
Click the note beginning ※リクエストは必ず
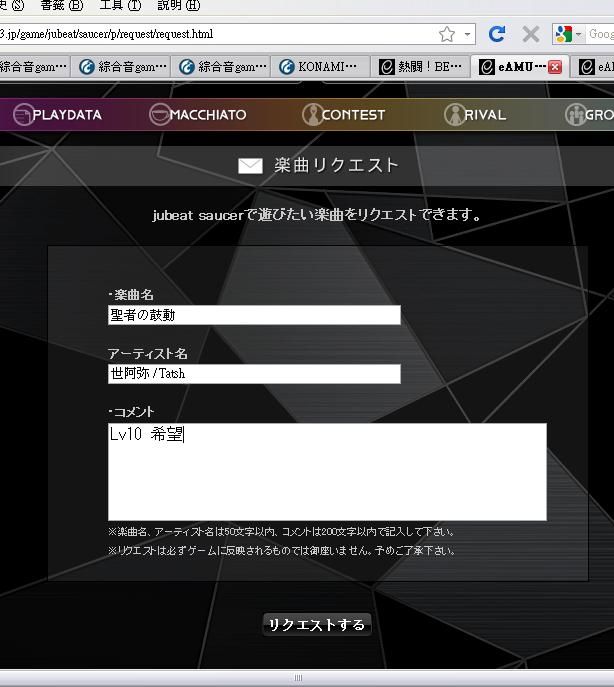[281, 551]
